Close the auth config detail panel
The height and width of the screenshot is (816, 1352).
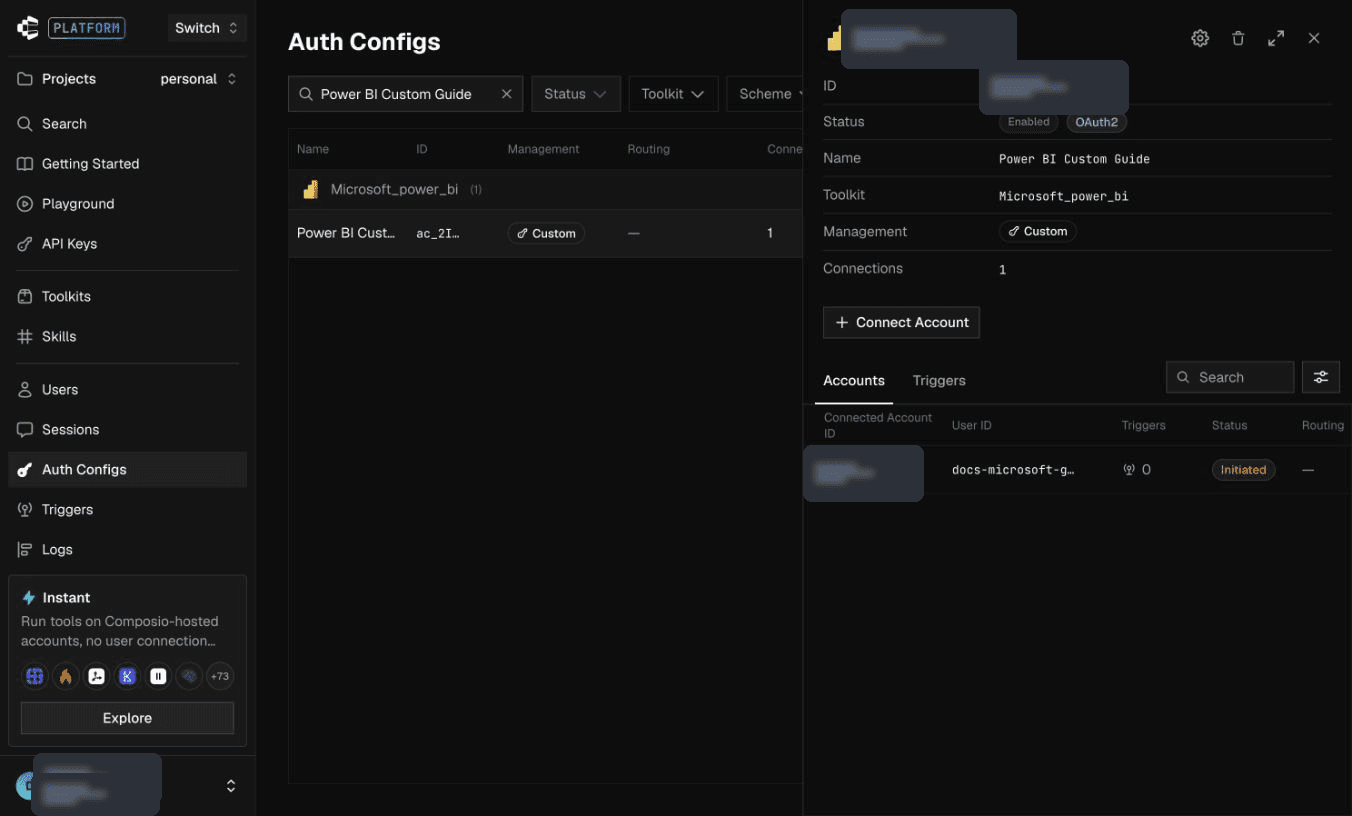[x=1314, y=38]
